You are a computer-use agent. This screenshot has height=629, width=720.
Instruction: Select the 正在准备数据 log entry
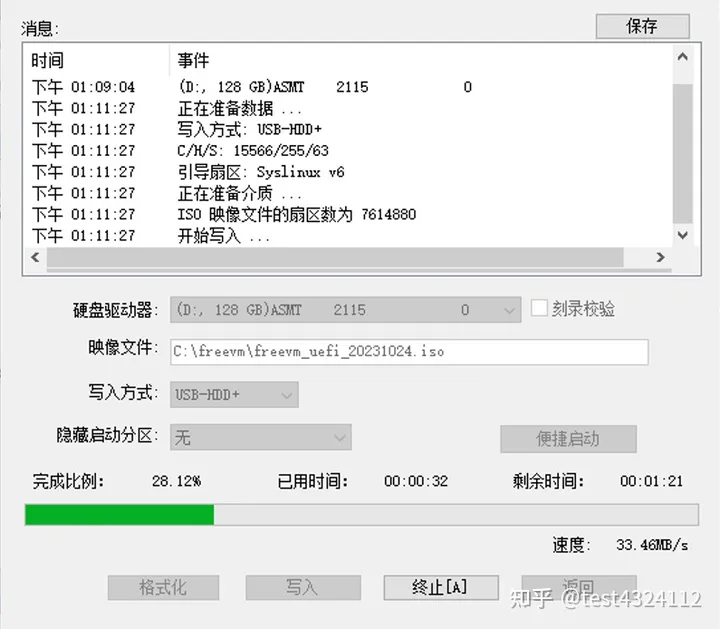(348, 108)
